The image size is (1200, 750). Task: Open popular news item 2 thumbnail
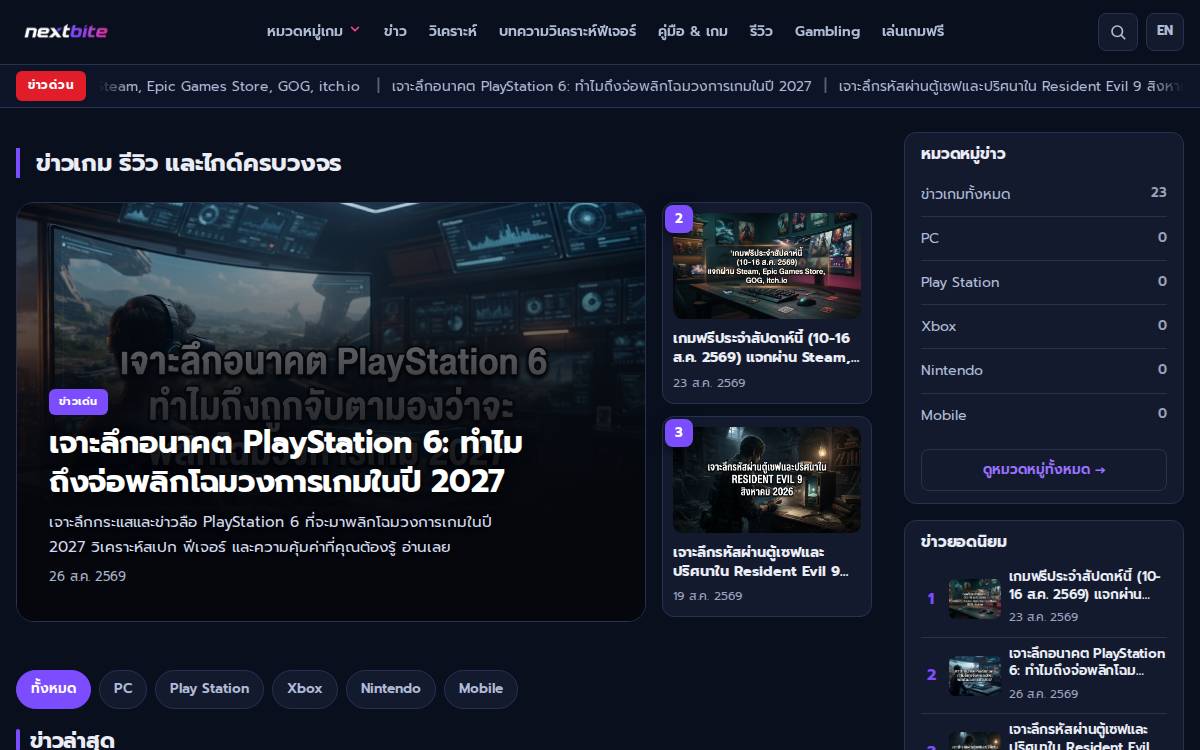pyautogui.click(x=975, y=675)
